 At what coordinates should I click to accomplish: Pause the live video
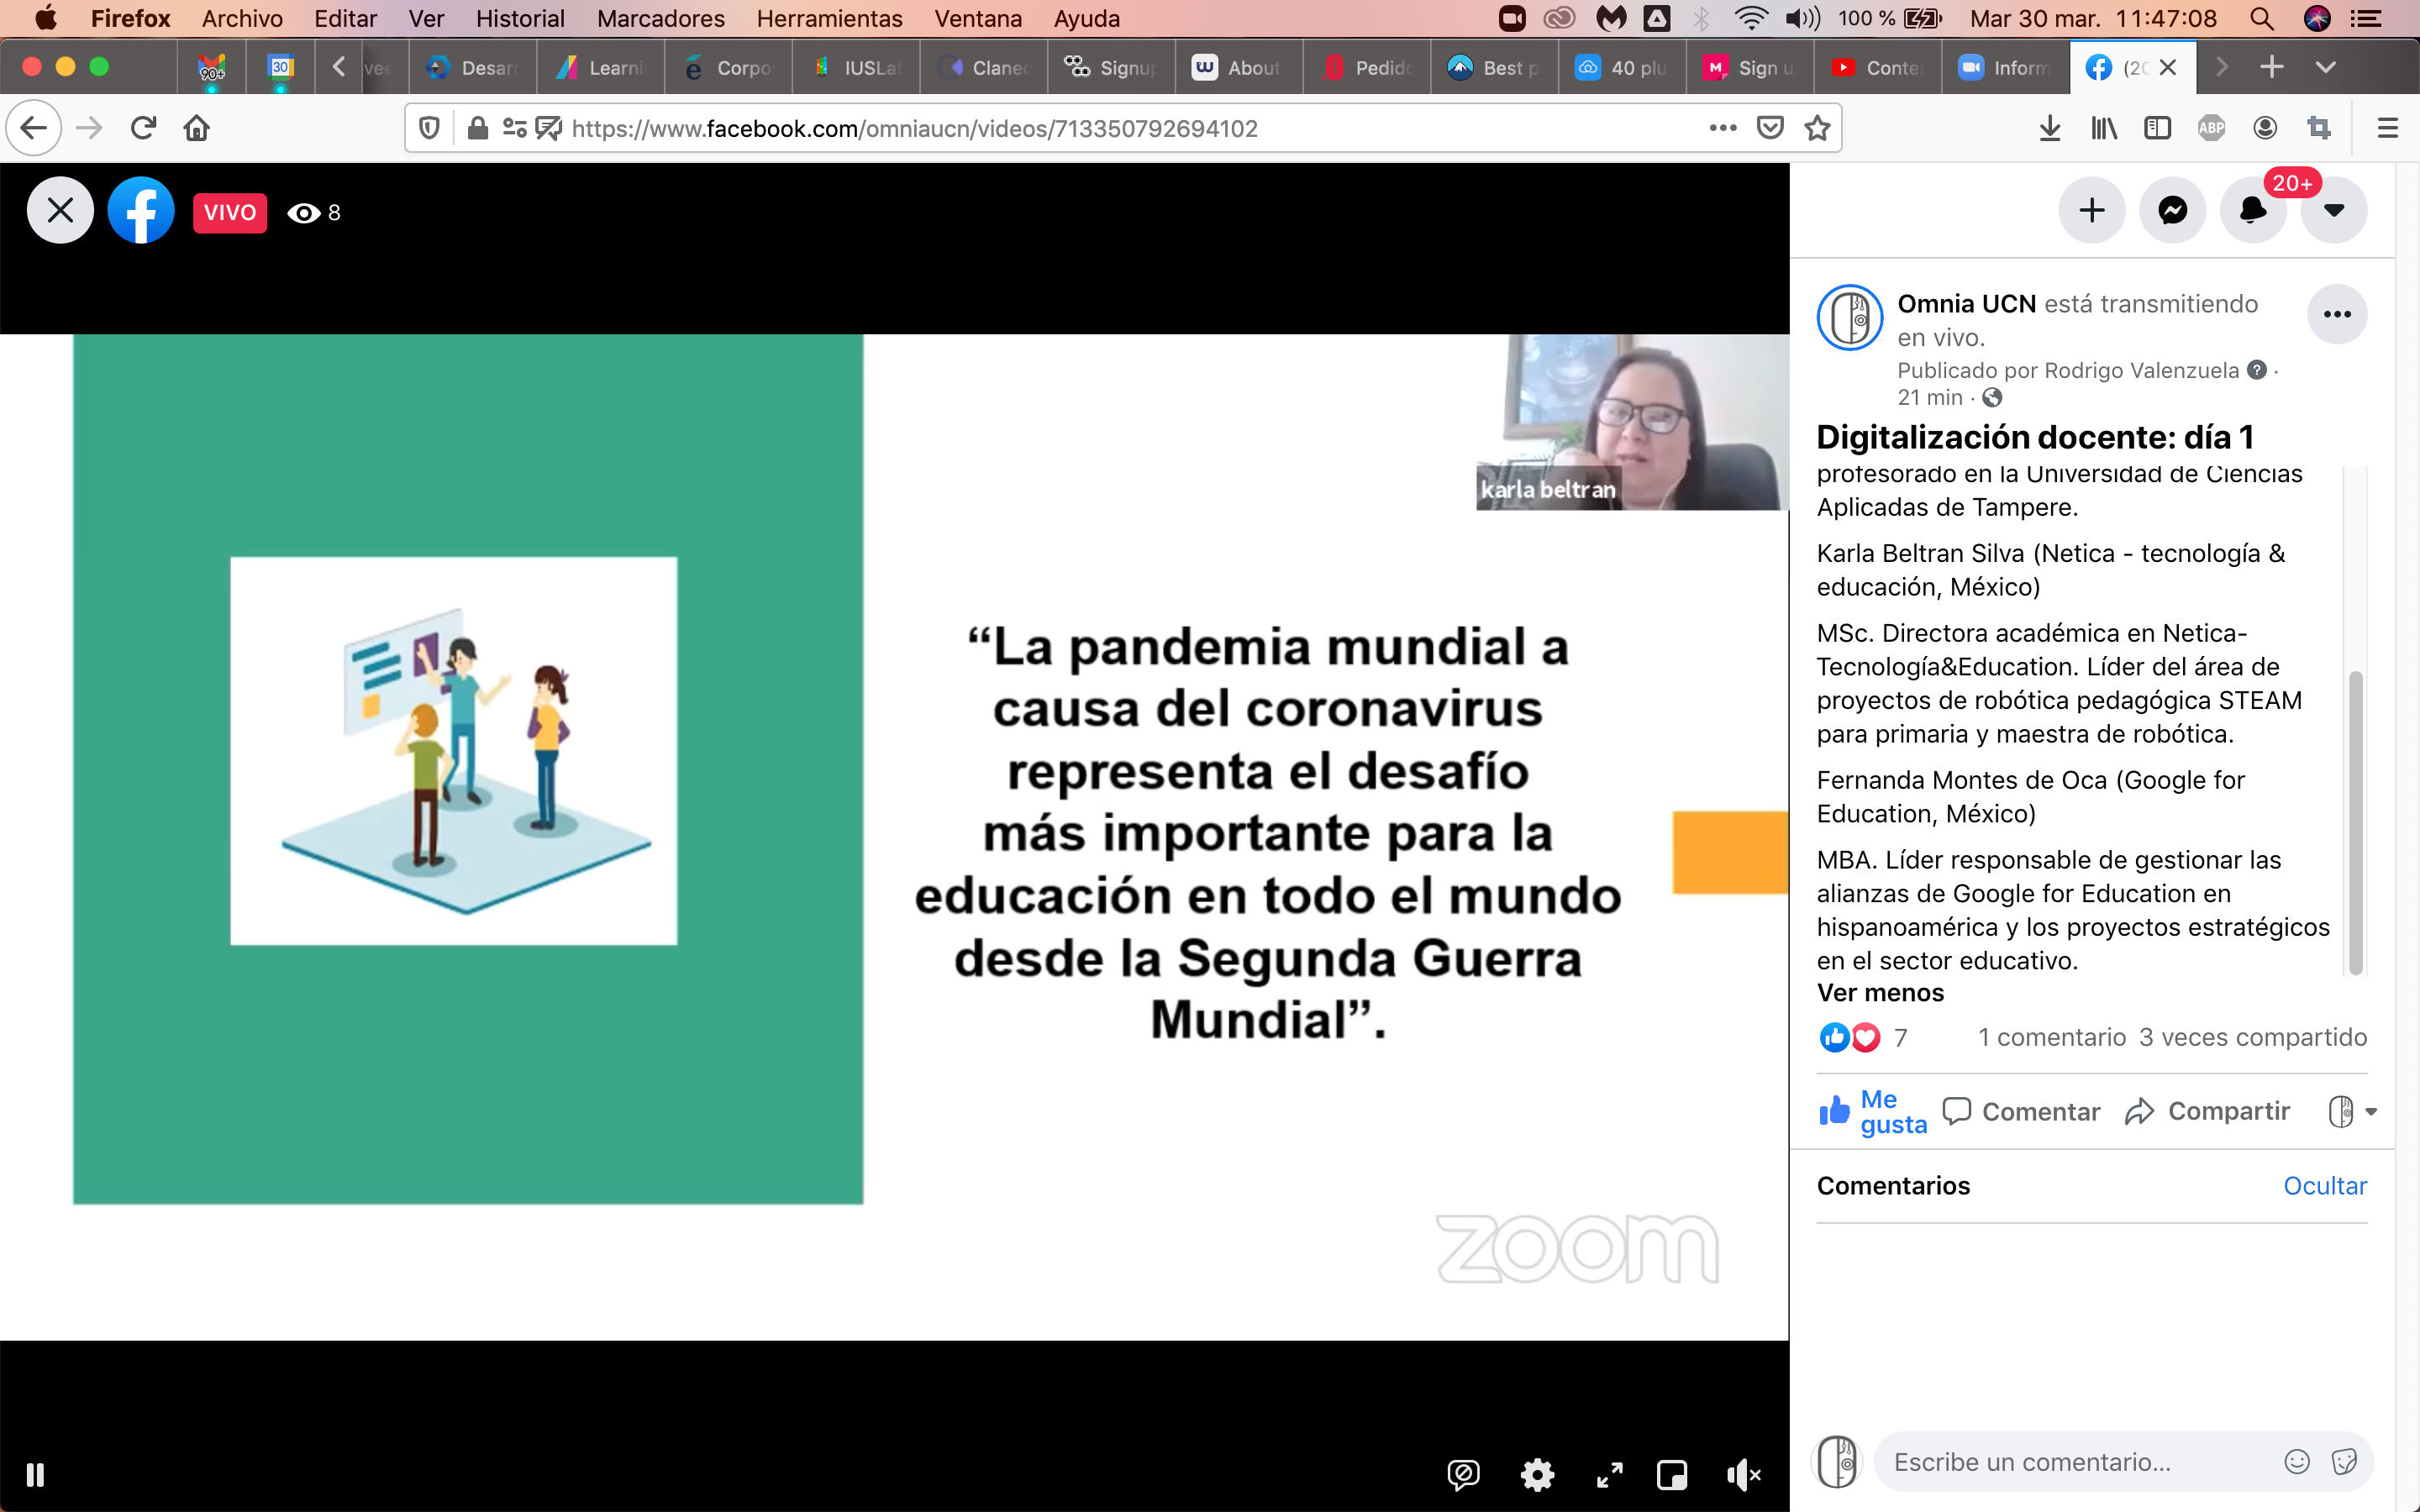tap(35, 1474)
